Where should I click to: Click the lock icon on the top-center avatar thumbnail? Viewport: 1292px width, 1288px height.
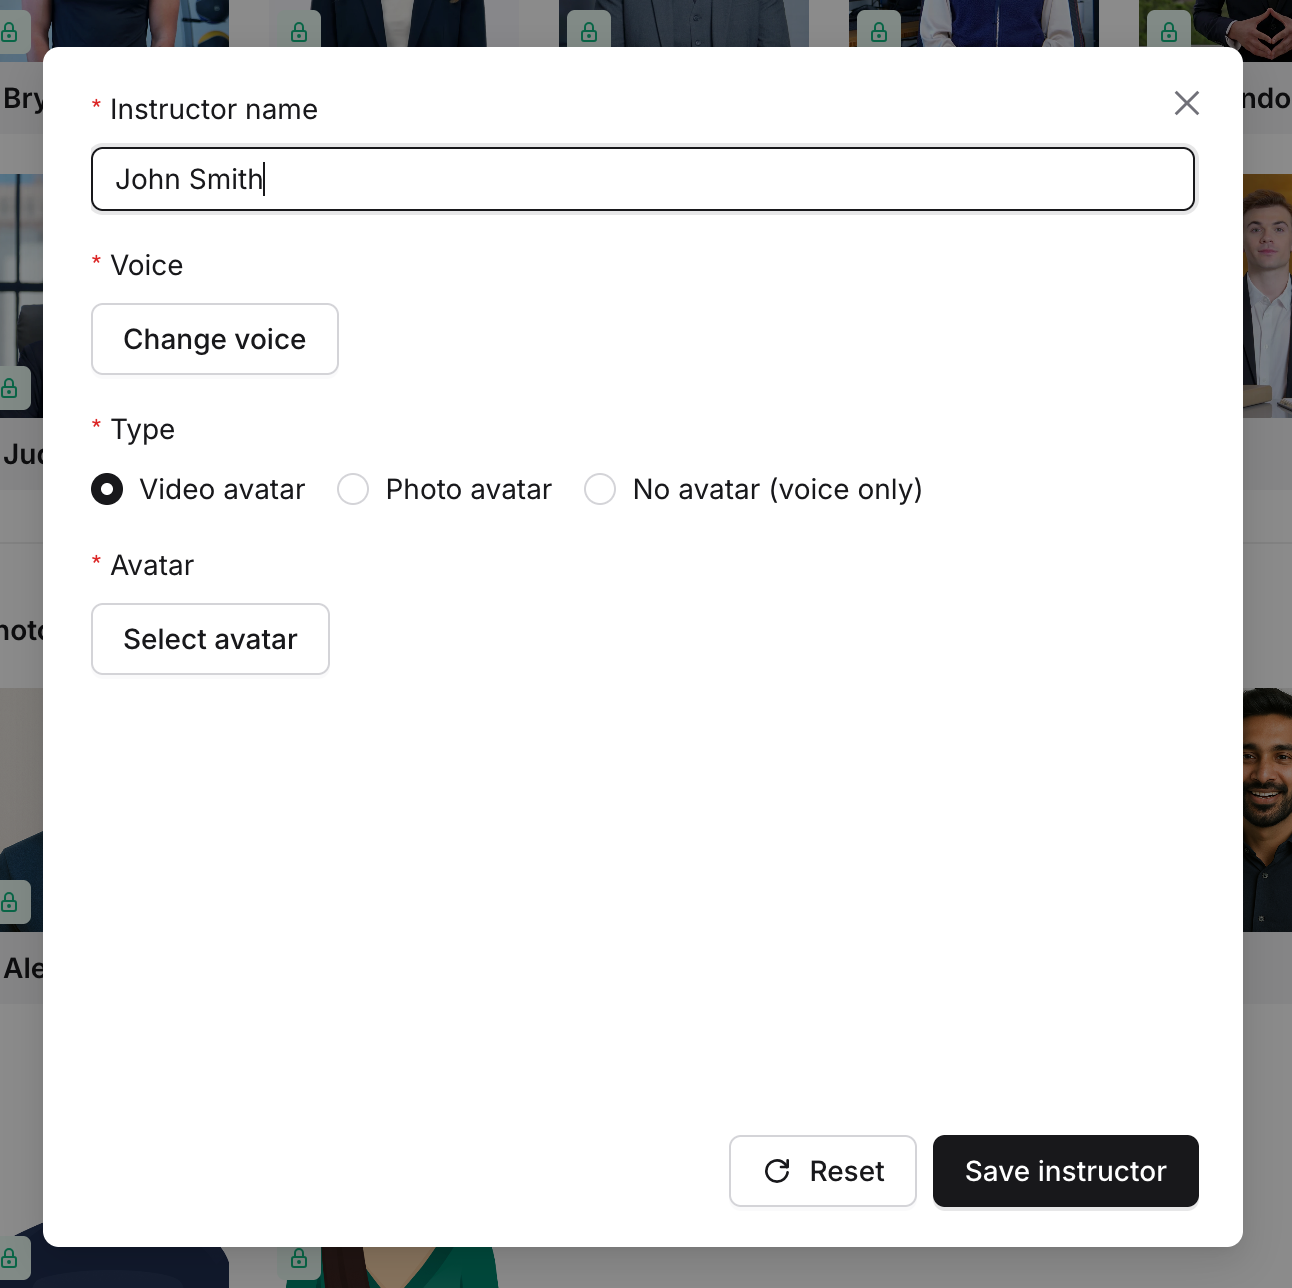(588, 31)
